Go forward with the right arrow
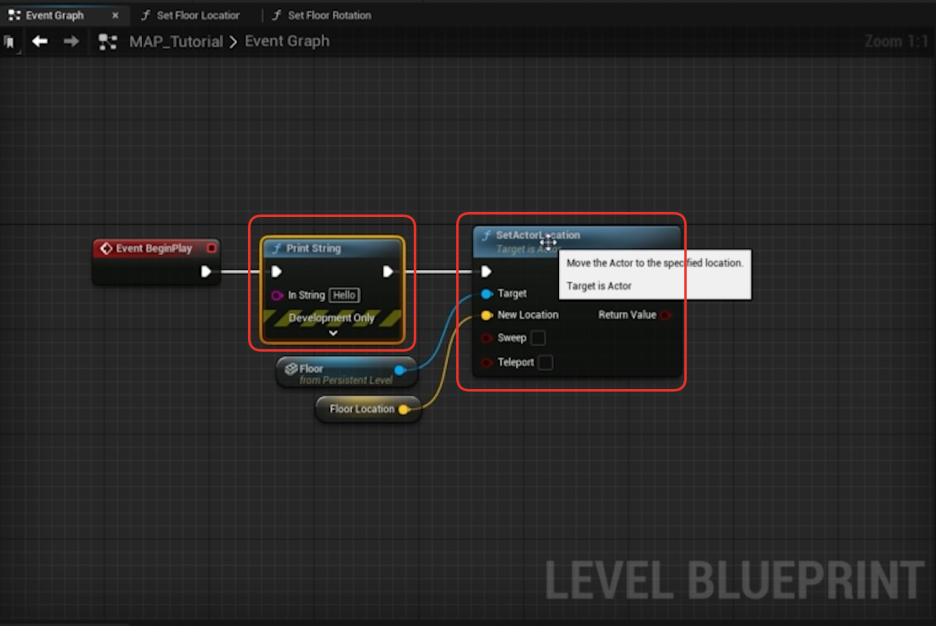The width and height of the screenshot is (936, 626). pyautogui.click(x=71, y=41)
